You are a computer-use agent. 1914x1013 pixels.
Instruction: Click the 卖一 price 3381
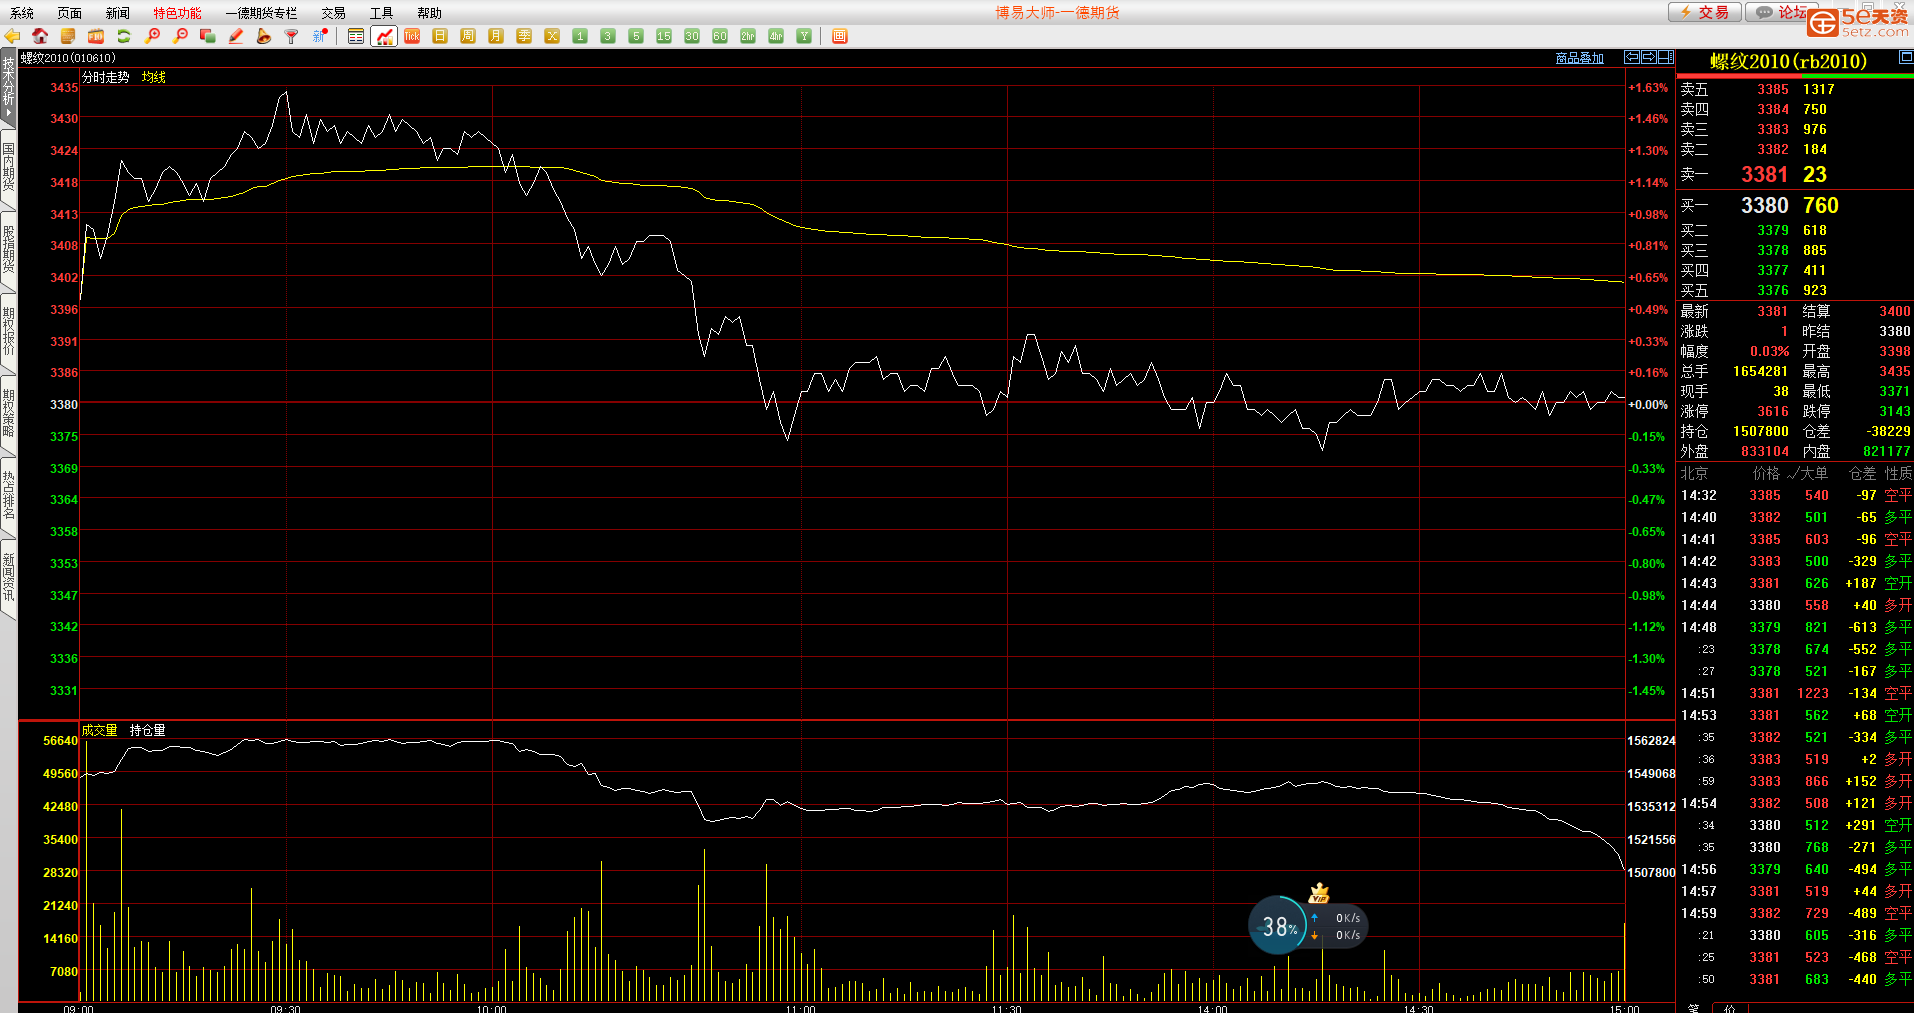1764,175
